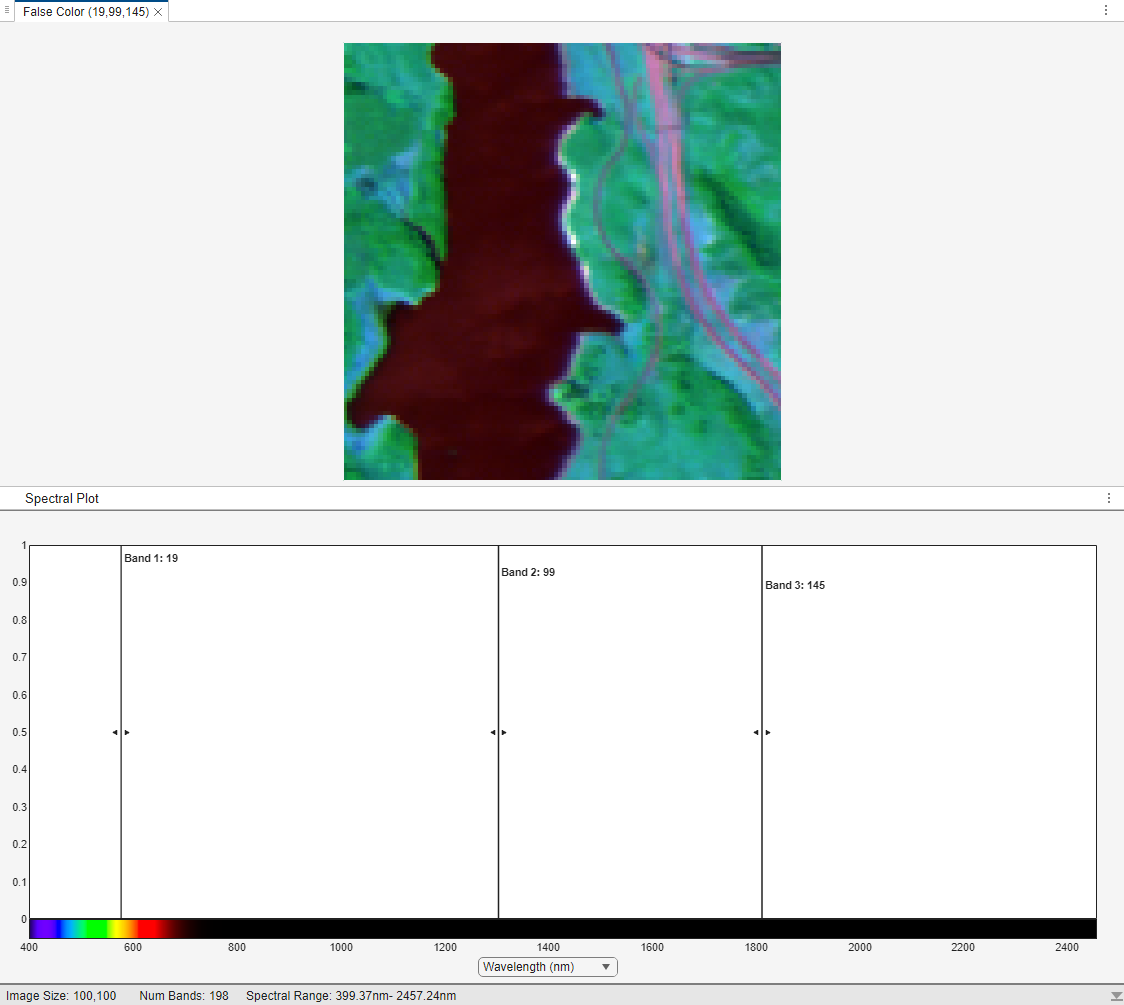This screenshot has width=1124, height=1005.
Task: Open the Spectral Plot options menu
Action: pos(1108,498)
